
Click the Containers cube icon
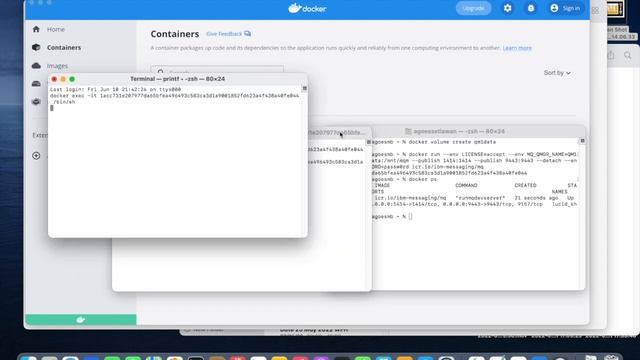(x=36, y=47)
